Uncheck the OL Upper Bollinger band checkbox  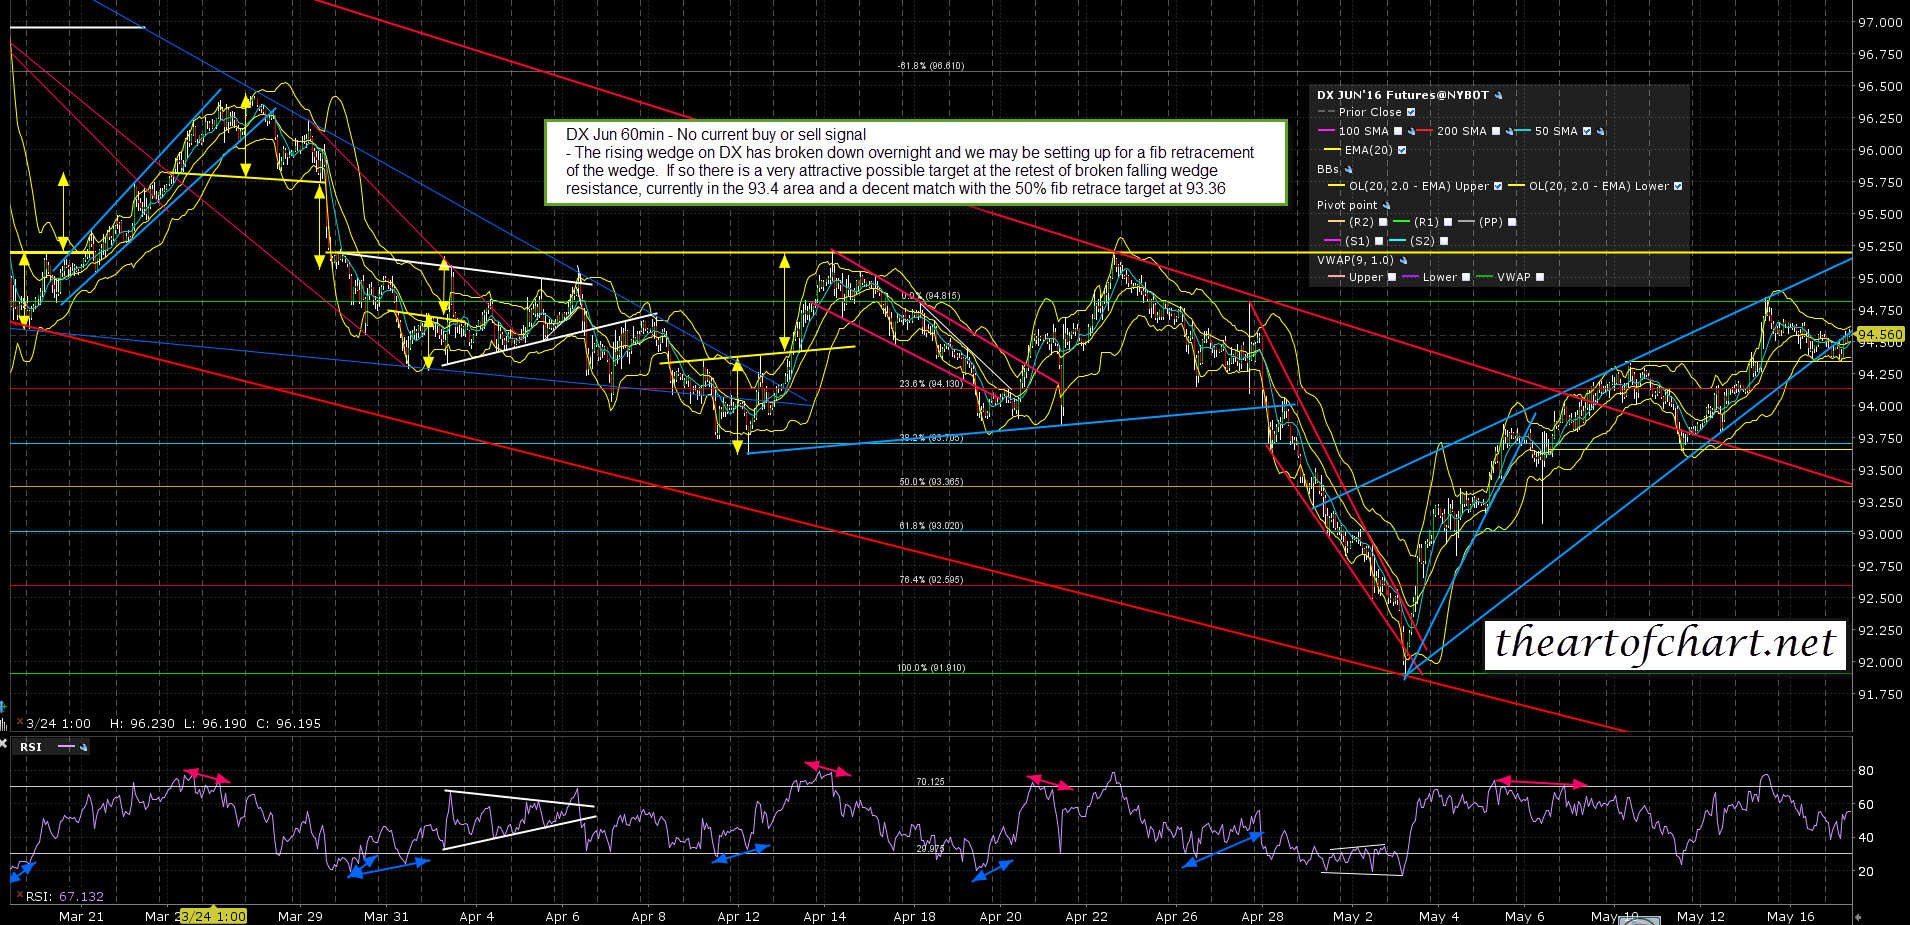(x=1497, y=187)
